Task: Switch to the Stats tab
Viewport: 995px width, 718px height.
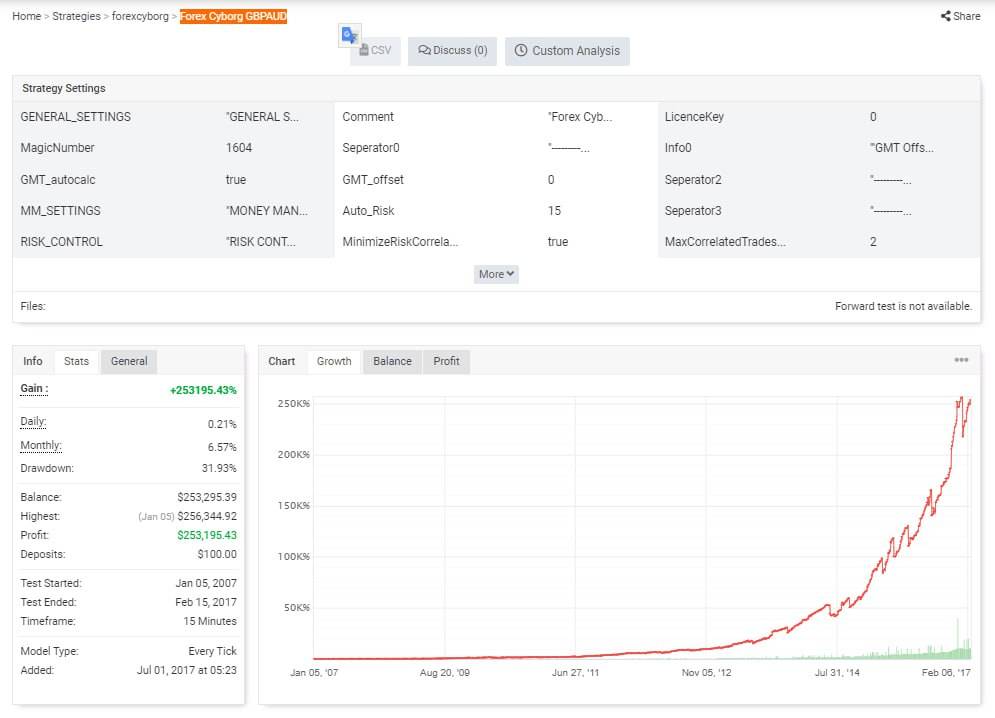Action: click(76, 361)
